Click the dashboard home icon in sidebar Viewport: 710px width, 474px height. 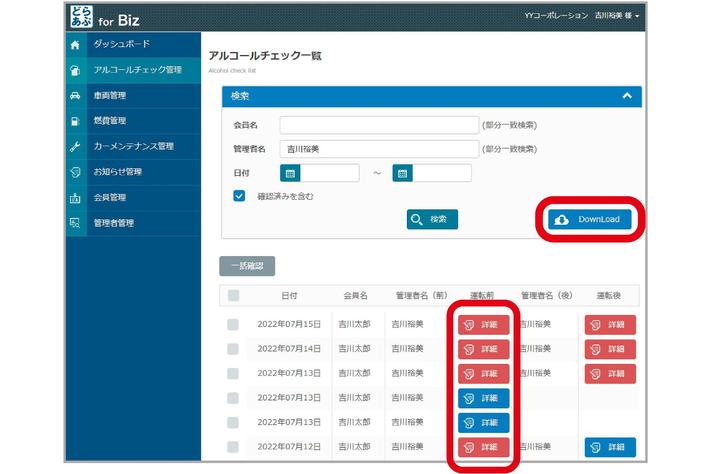pos(75,45)
